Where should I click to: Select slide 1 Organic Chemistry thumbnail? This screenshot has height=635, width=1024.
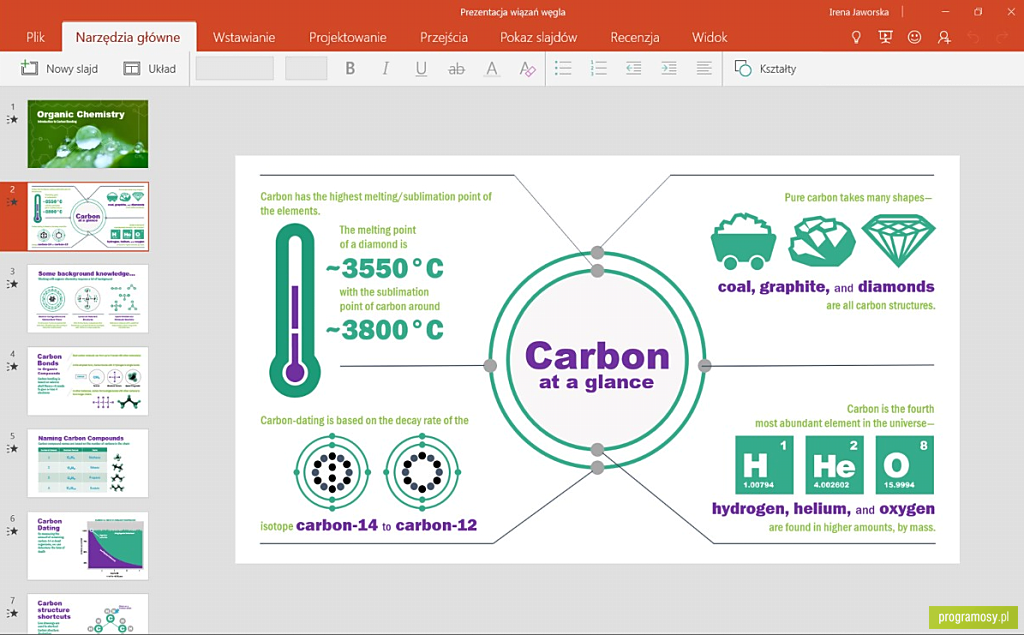tap(88, 134)
